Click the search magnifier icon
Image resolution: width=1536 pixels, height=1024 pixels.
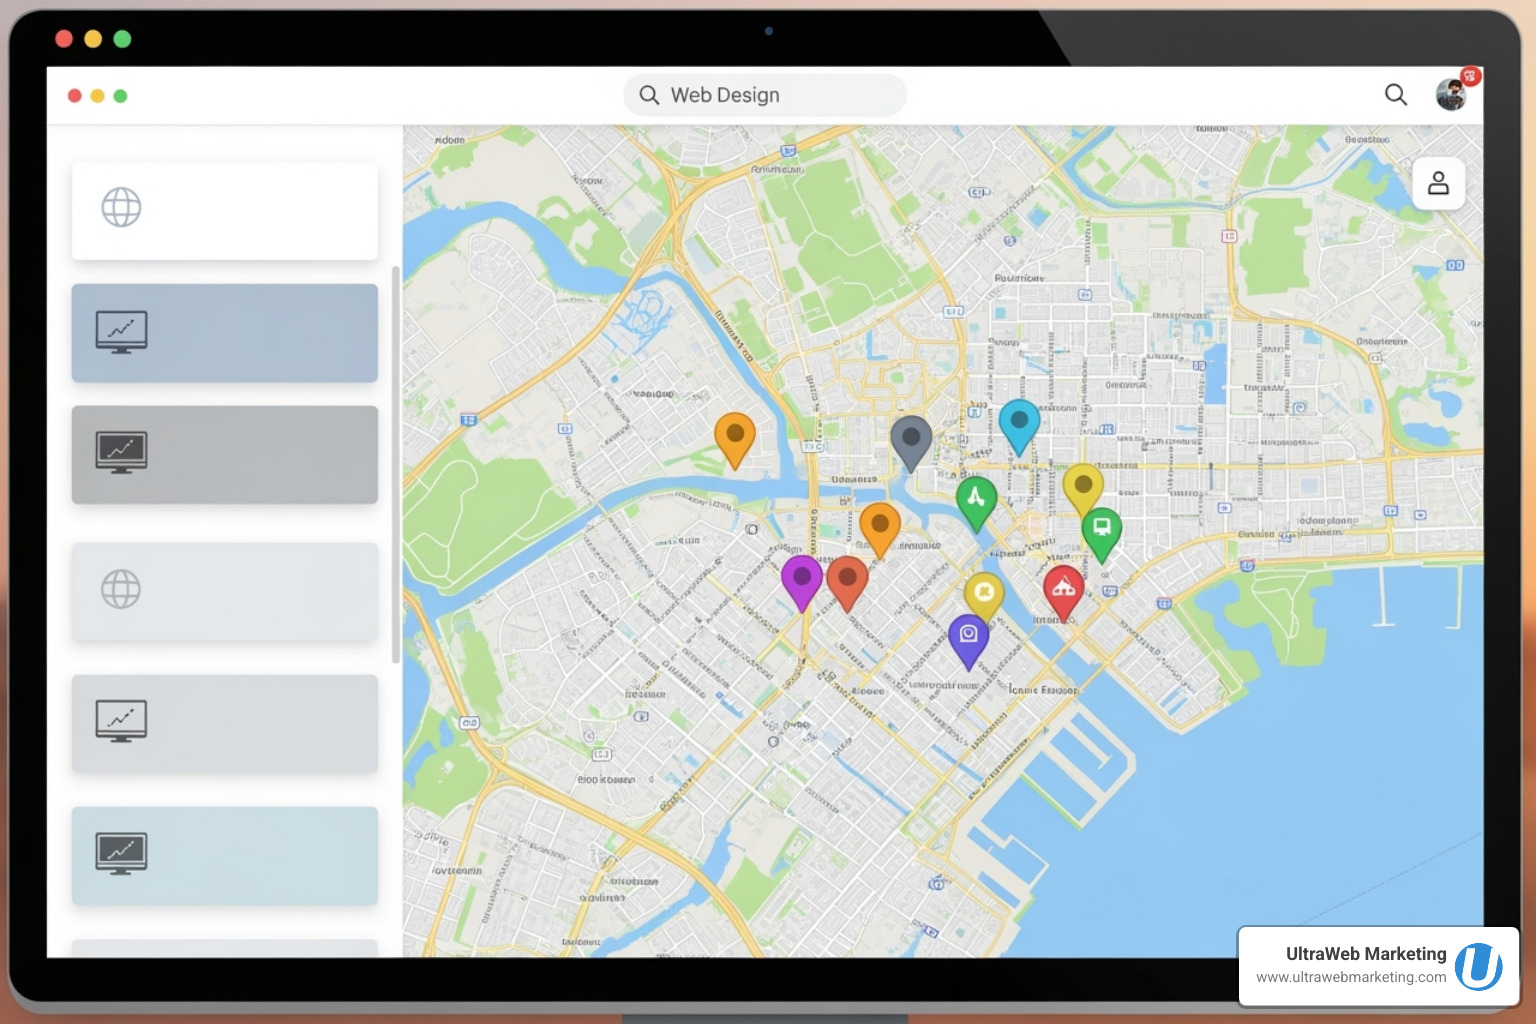pyautogui.click(x=1396, y=95)
